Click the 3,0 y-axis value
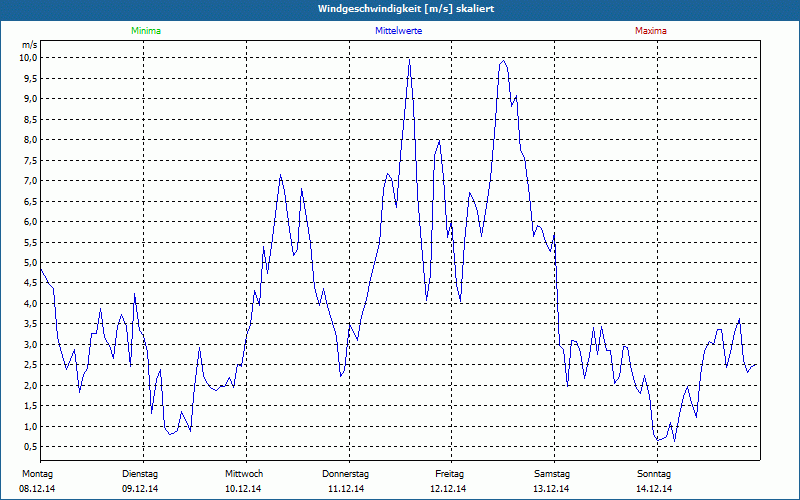The width and height of the screenshot is (800, 500). 31,344
